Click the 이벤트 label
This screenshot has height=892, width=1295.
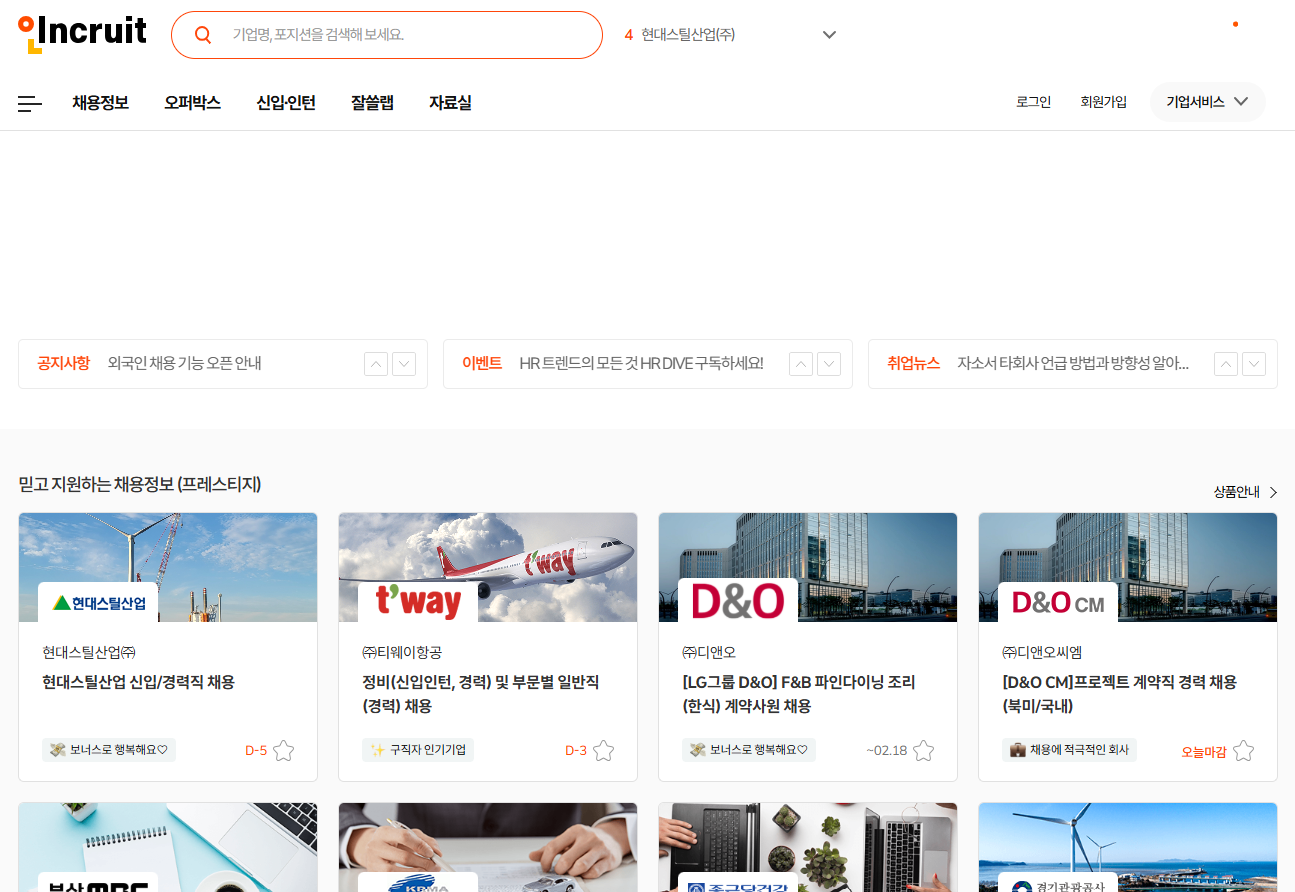tap(482, 364)
